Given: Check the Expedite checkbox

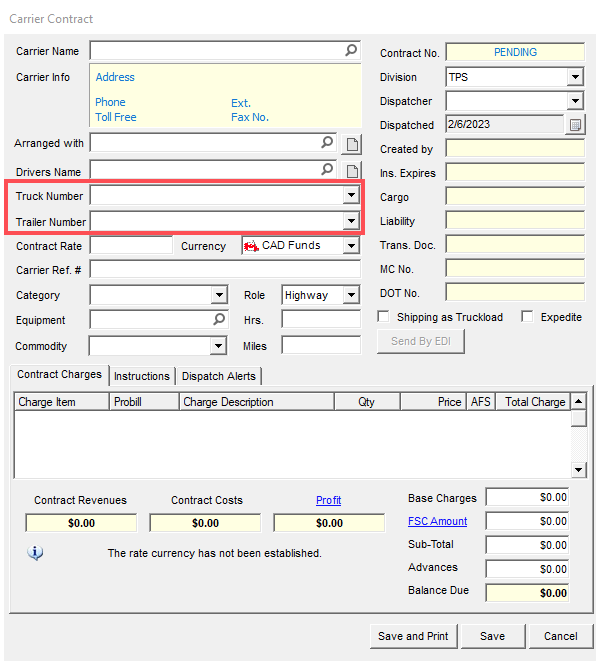Looking at the screenshot, I should 527,317.
